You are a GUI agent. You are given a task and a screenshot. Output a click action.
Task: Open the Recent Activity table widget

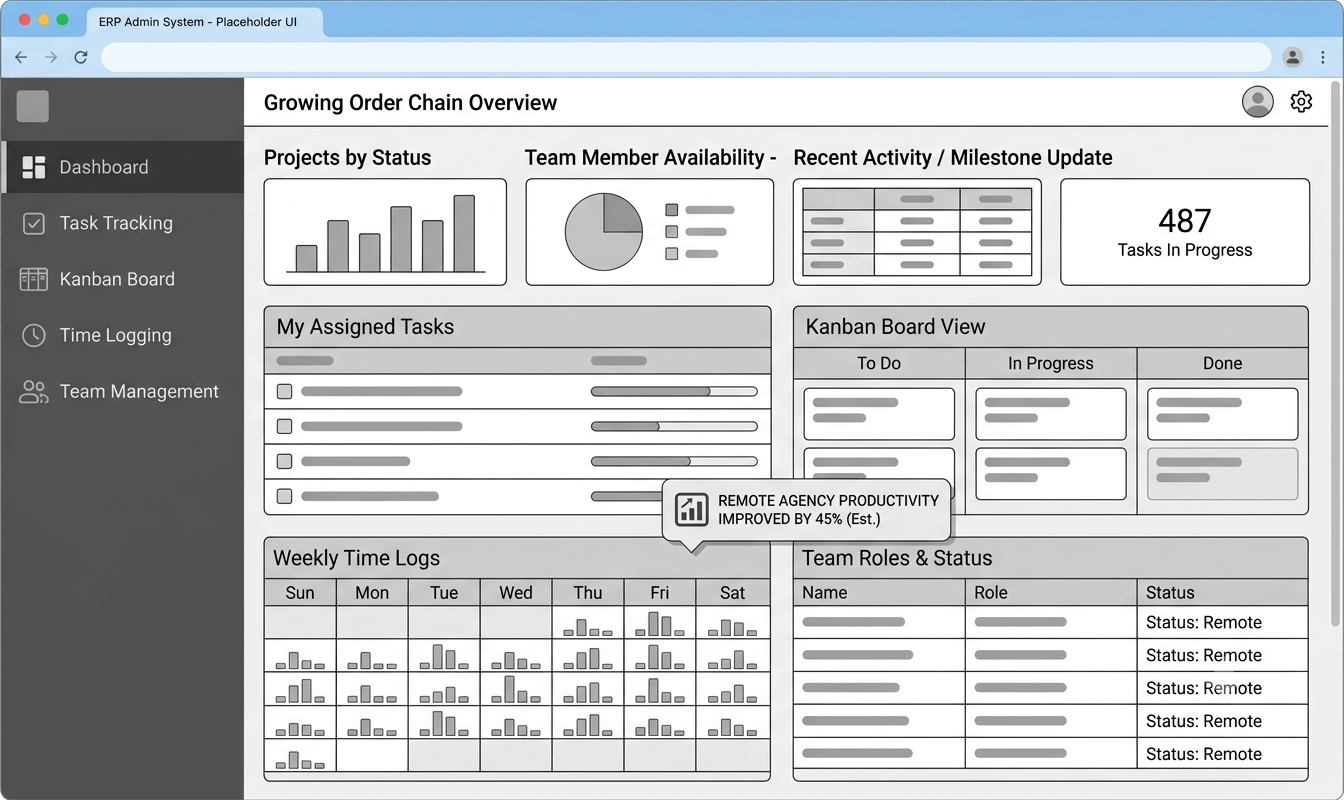(917, 232)
